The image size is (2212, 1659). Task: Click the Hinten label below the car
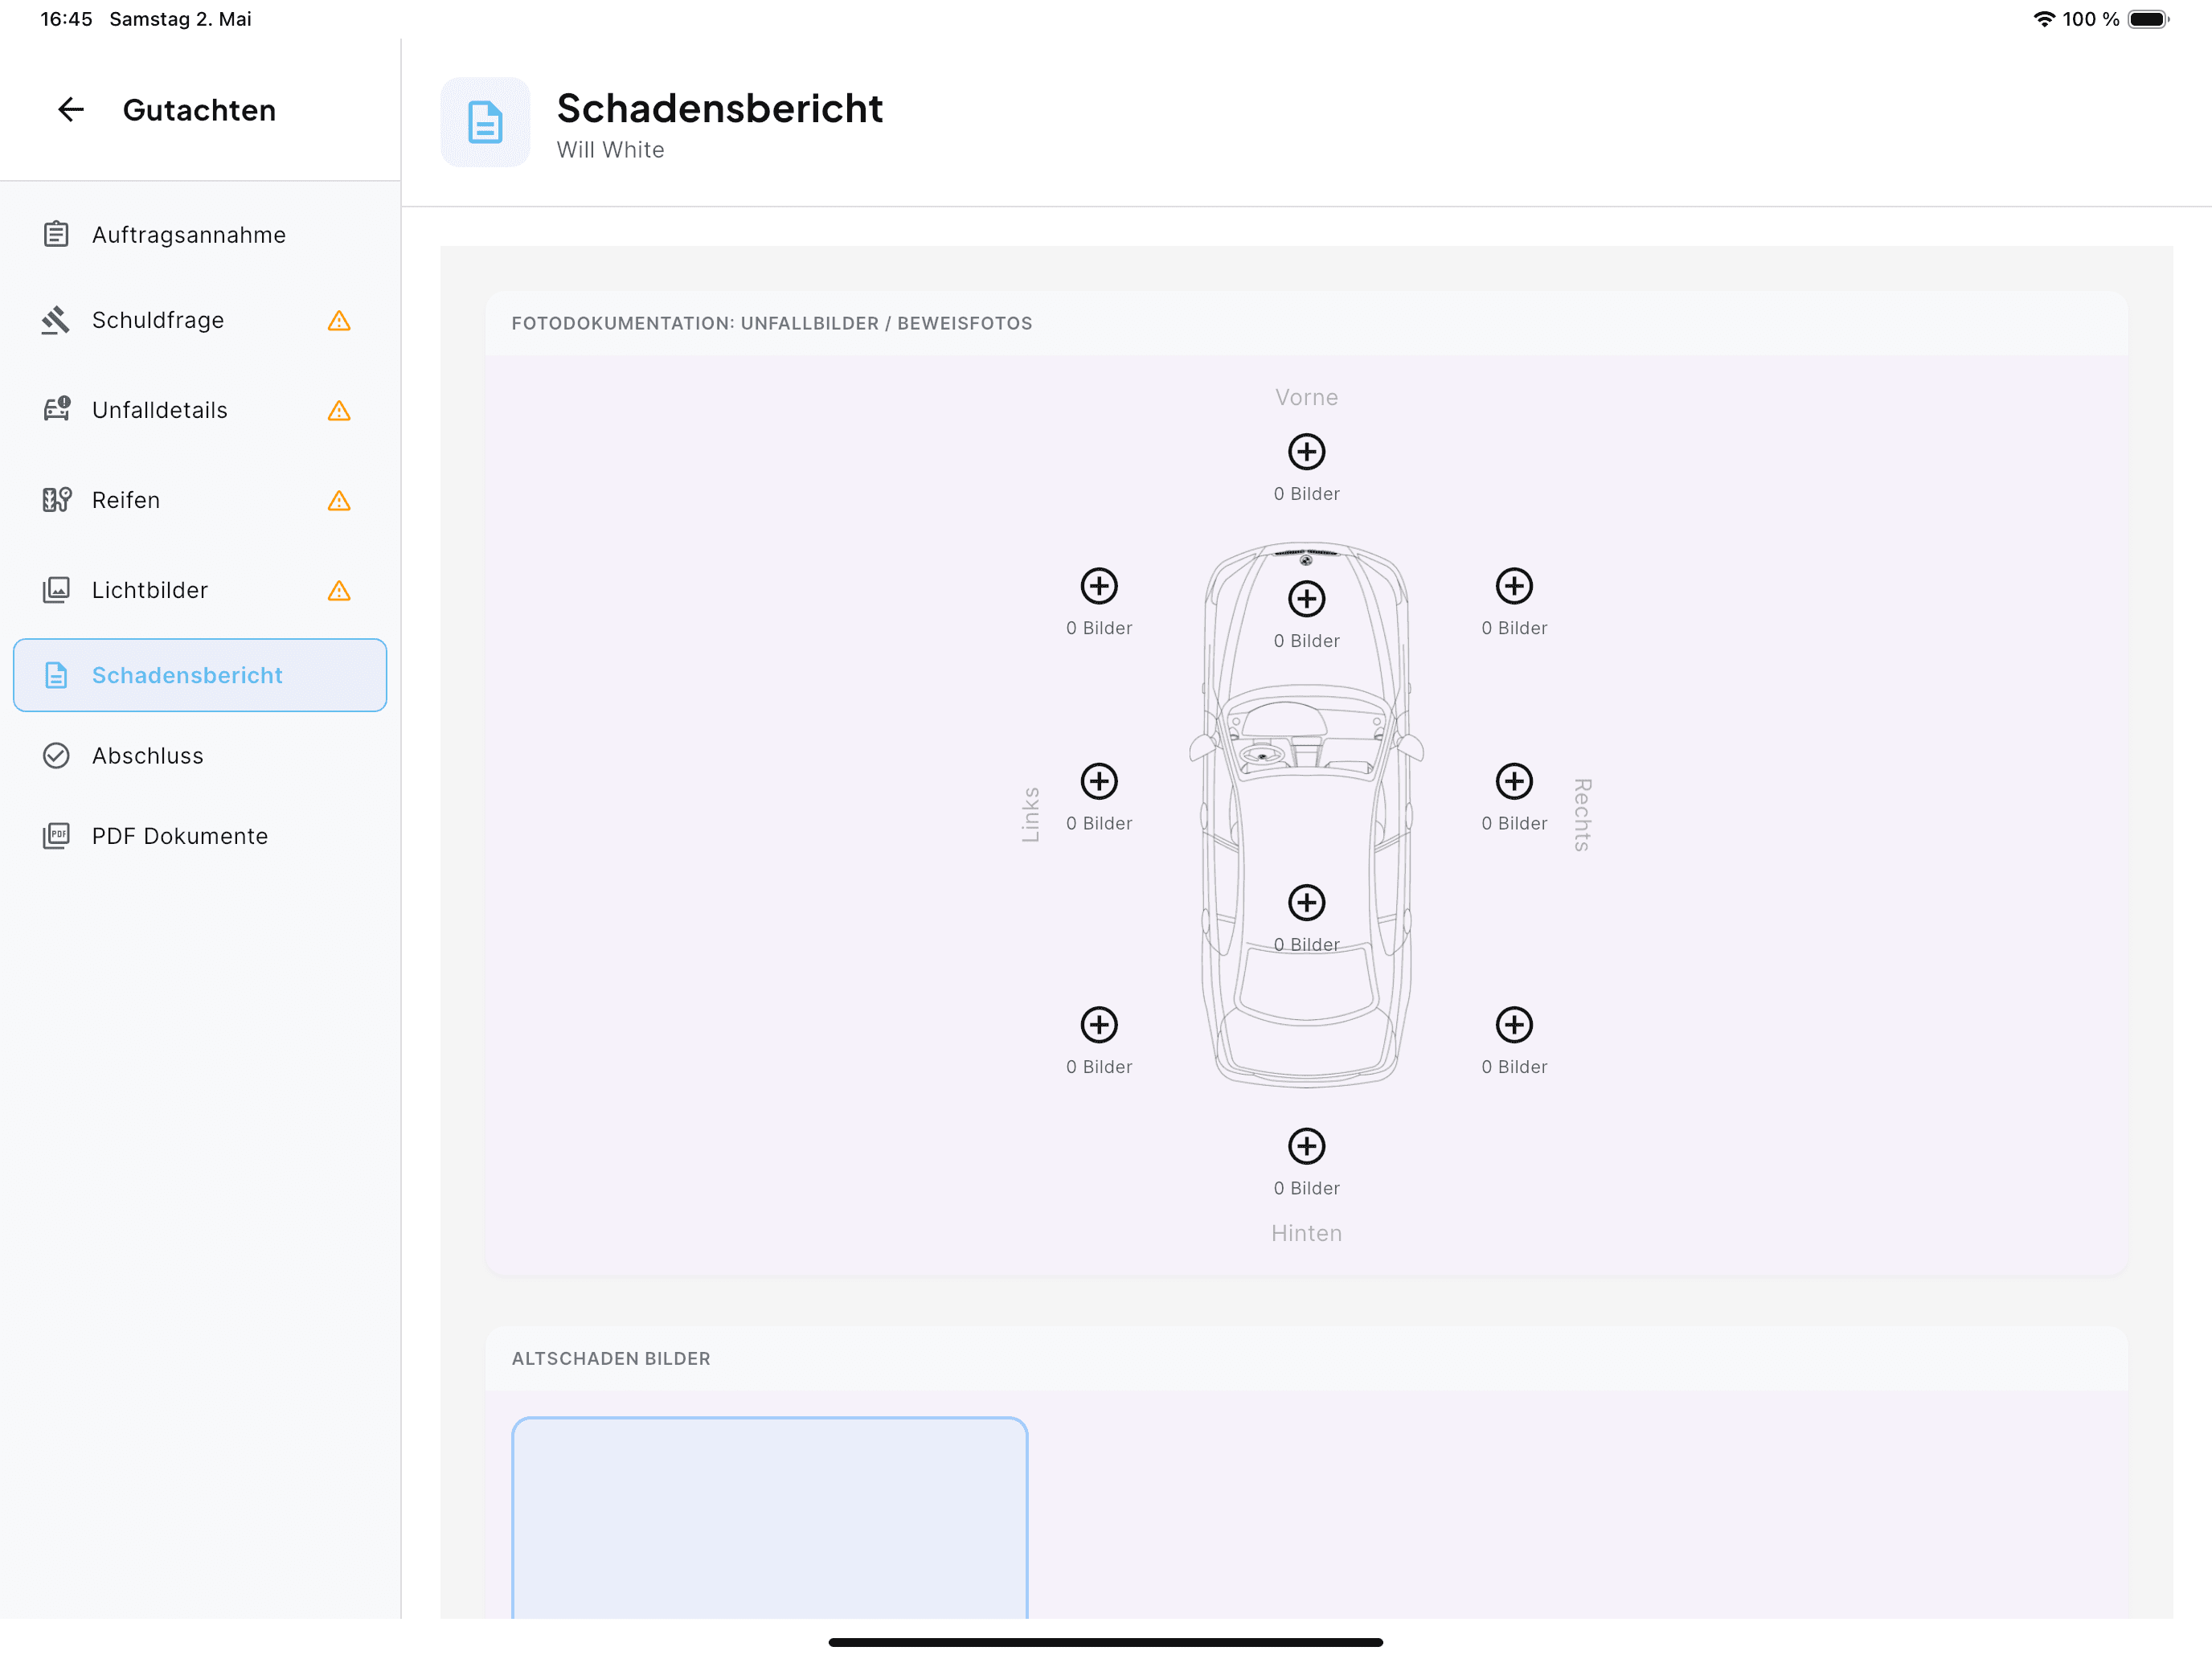(1306, 1233)
